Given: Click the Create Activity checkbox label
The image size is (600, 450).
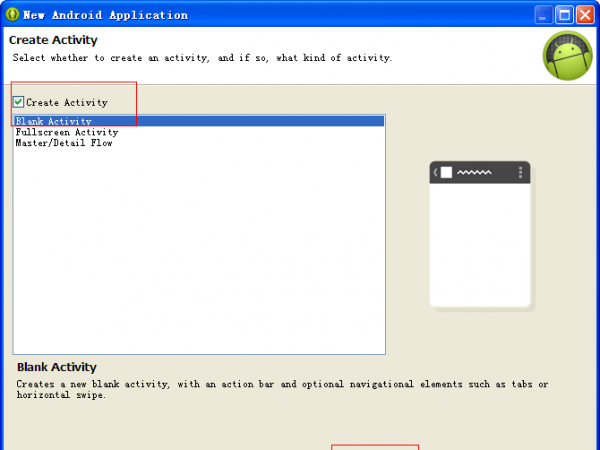Looking at the screenshot, I should click(x=66, y=102).
